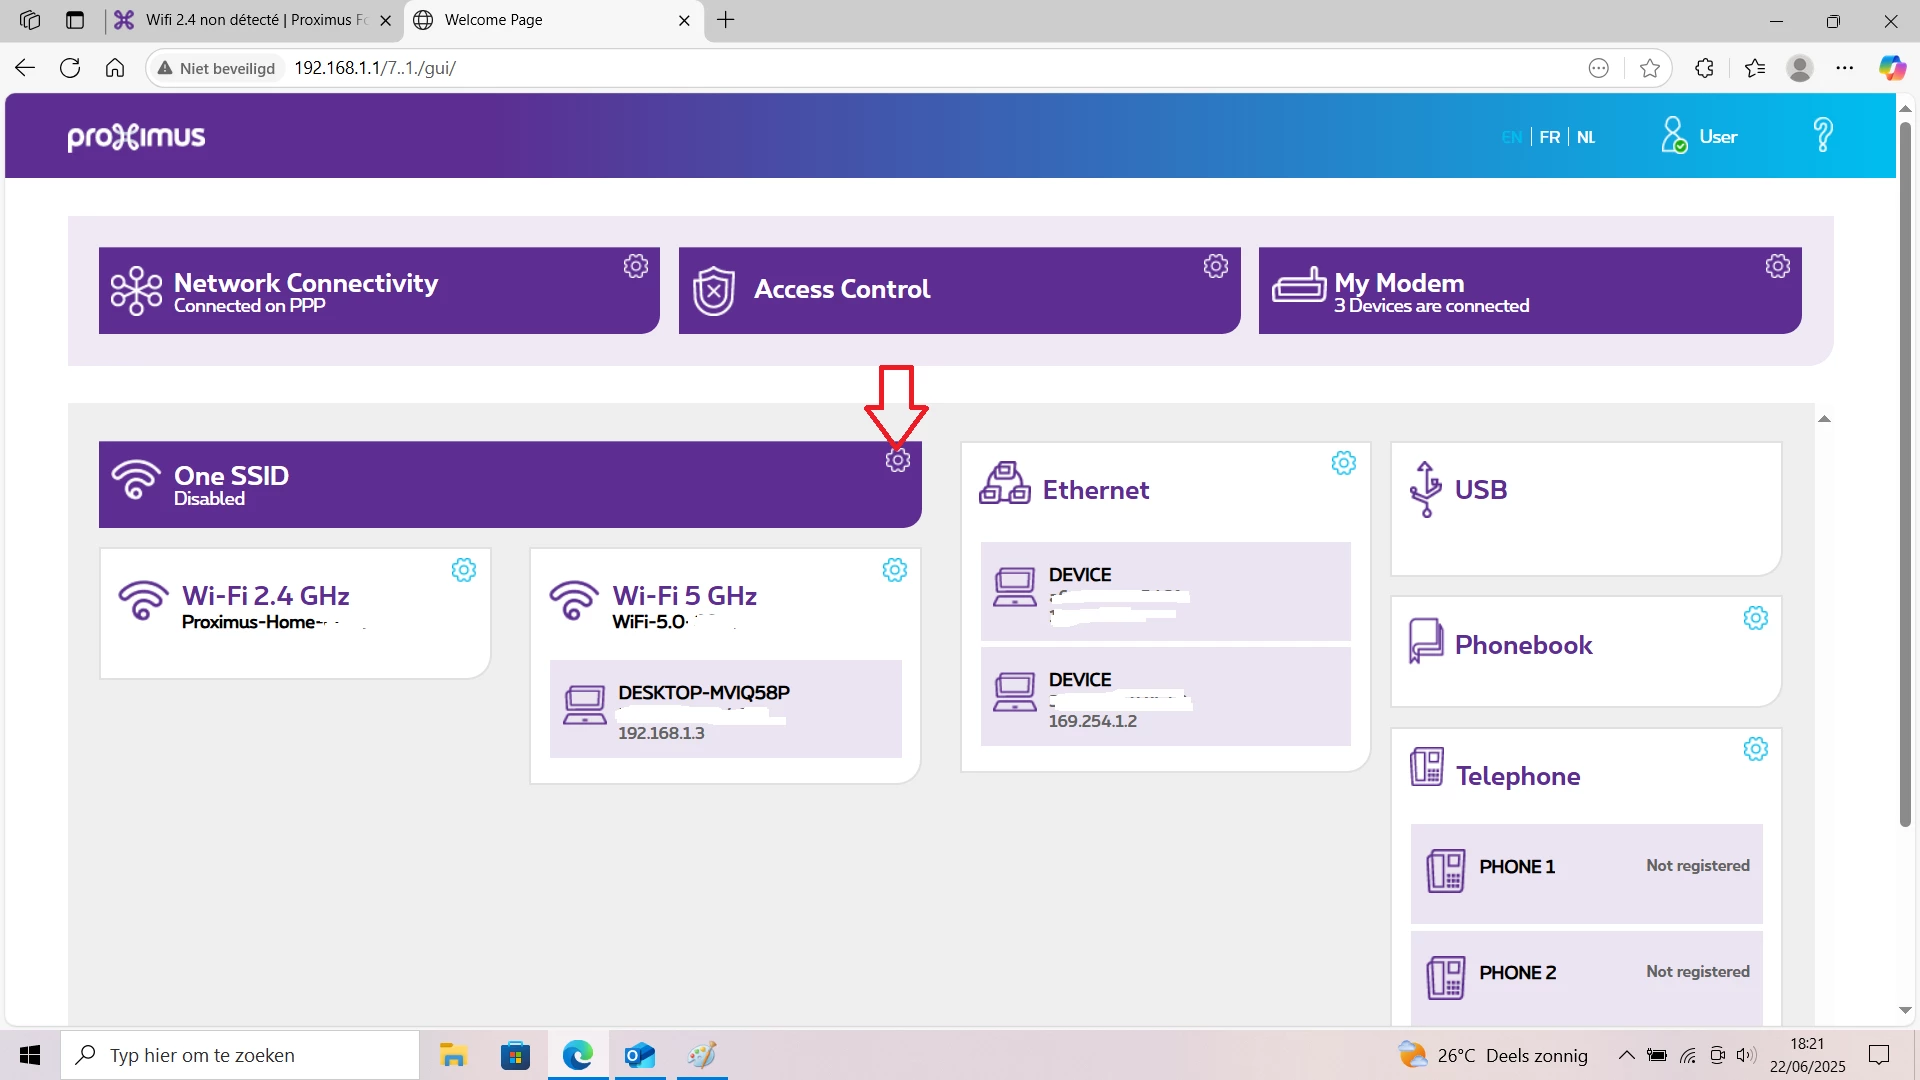
Task: Click the Network Connectivity icon
Action: coord(136,291)
